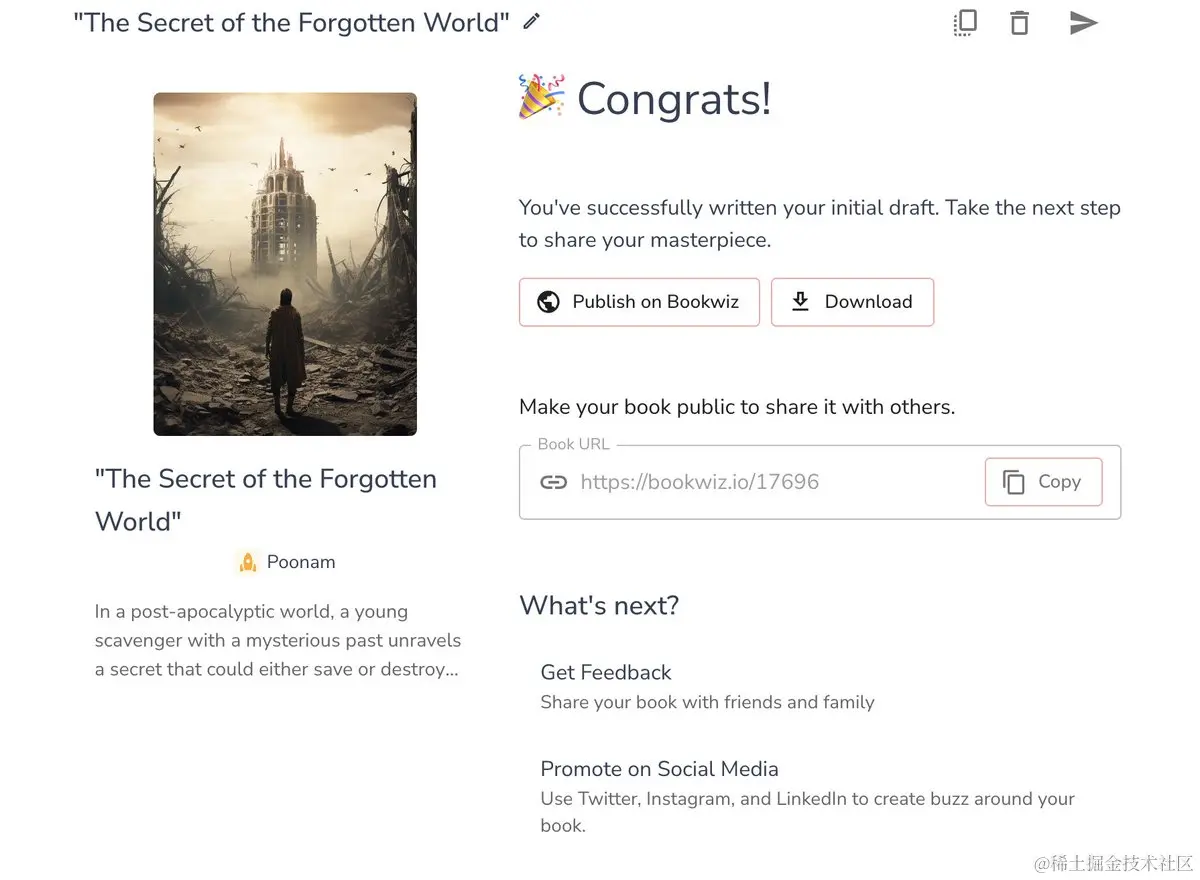Click the chain link icon in the Book URL field
This screenshot has height=880, width=1200.
point(553,482)
